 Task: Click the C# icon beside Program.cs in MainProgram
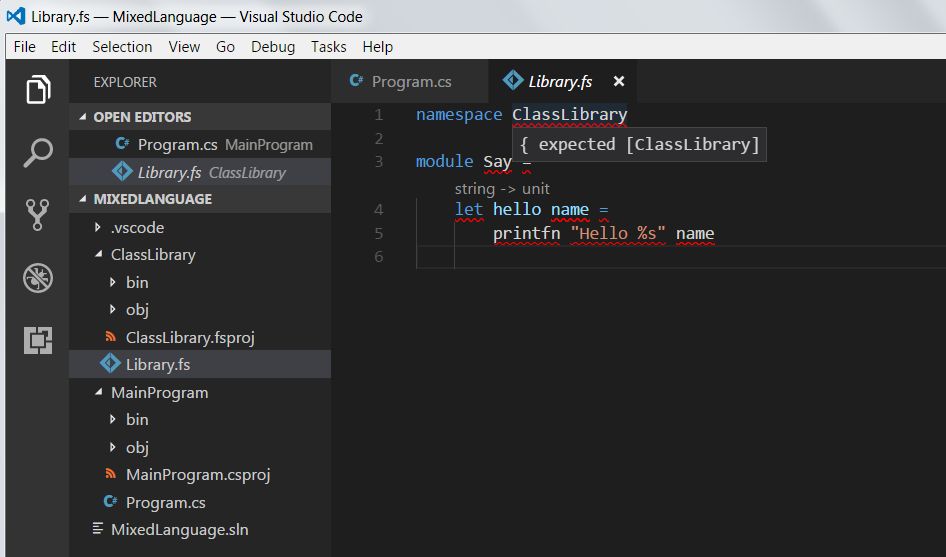coord(110,501)
